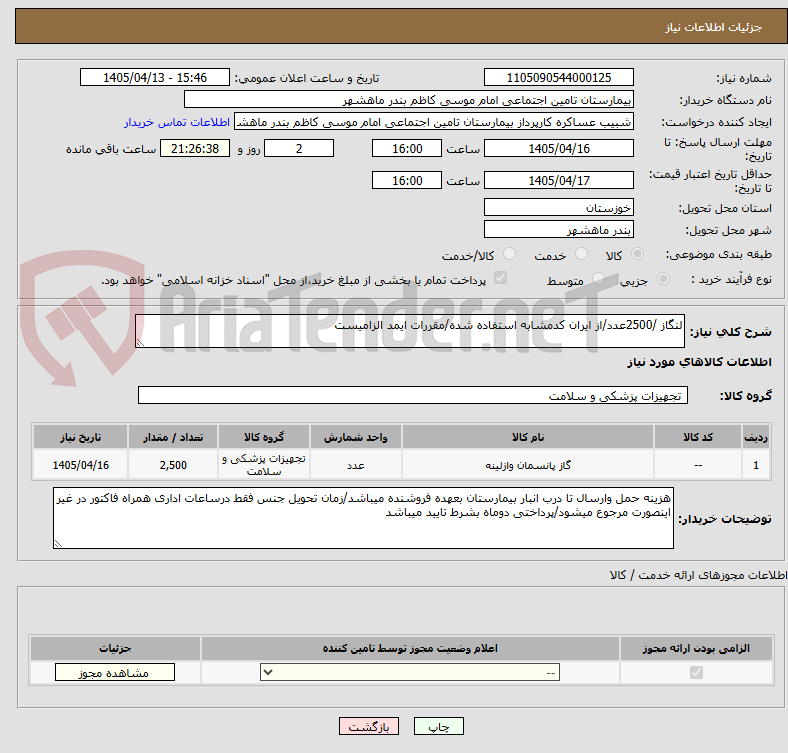Click the واحد شمارش column header
Screen dimensions: 788x753
click(x=356, y=437)
